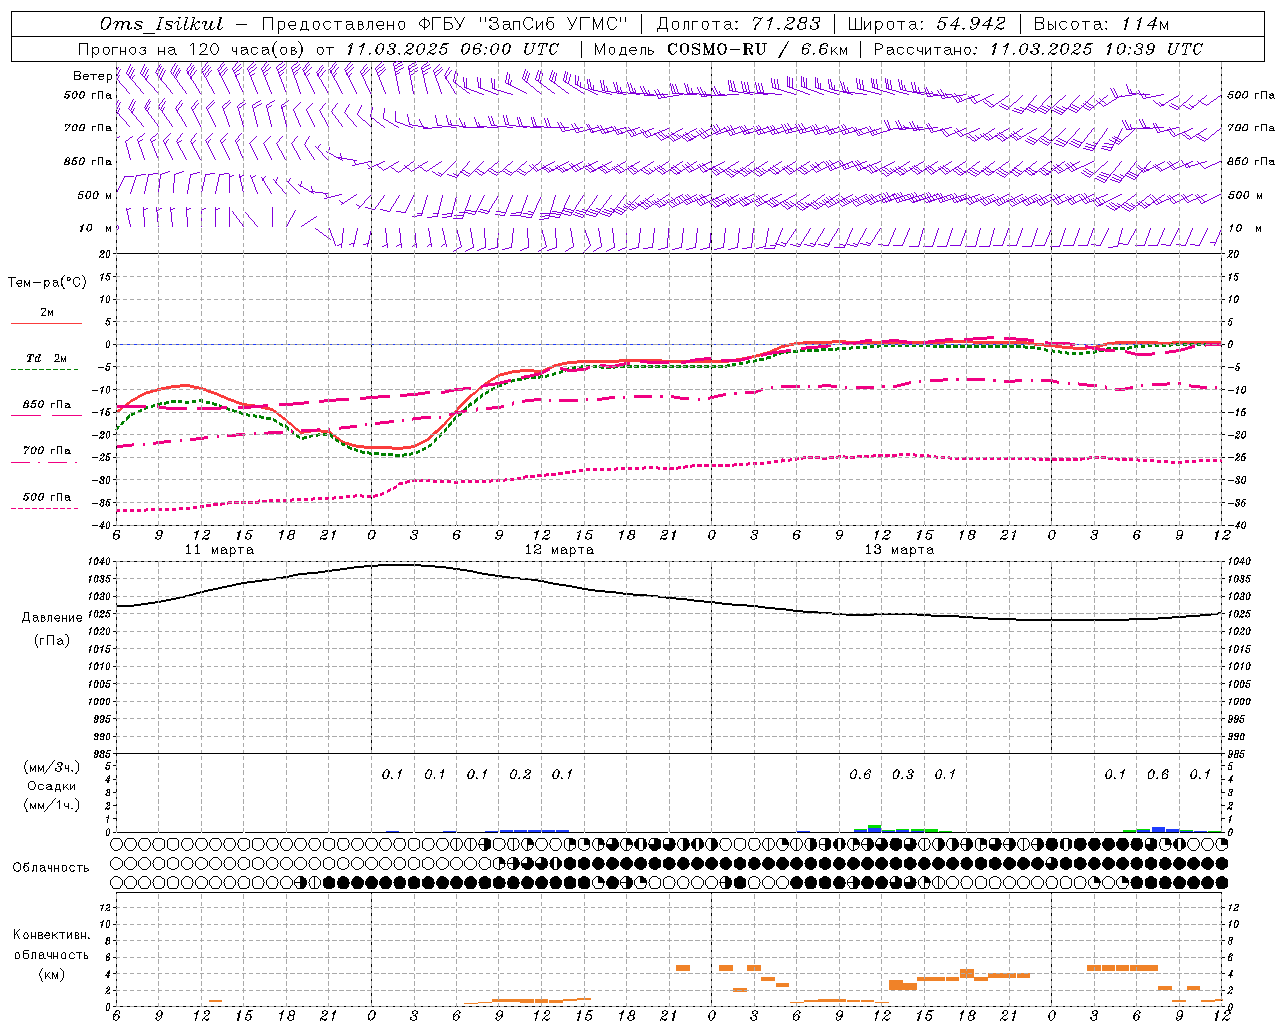This screenshot has width=1280, height=1024.
Task: Click the solid red line under the 2м legend
Action: pos(46,323)
